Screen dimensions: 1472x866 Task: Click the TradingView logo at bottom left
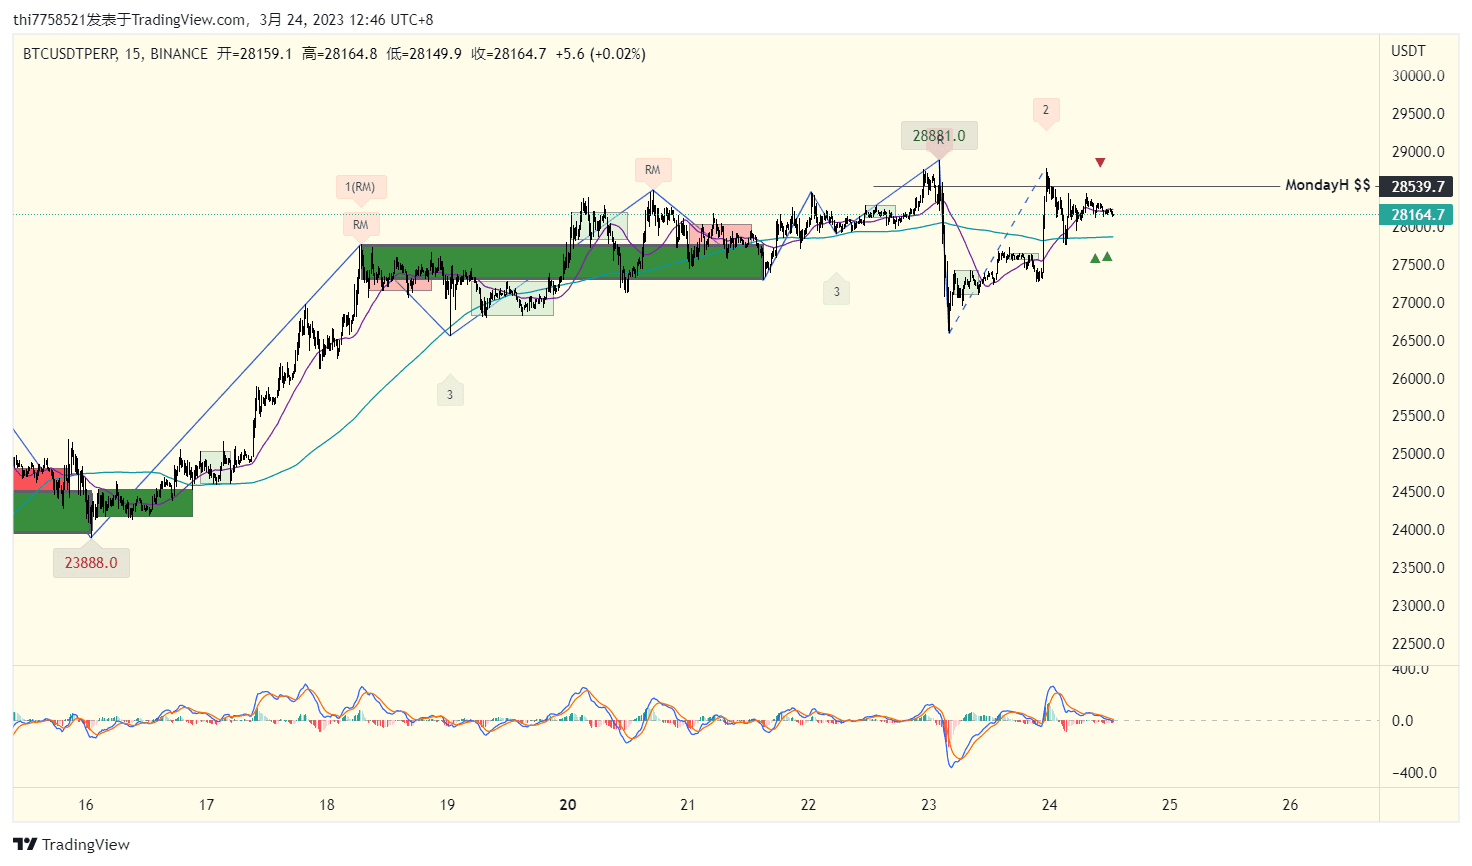pyautogui.click(x=71, y=844)
